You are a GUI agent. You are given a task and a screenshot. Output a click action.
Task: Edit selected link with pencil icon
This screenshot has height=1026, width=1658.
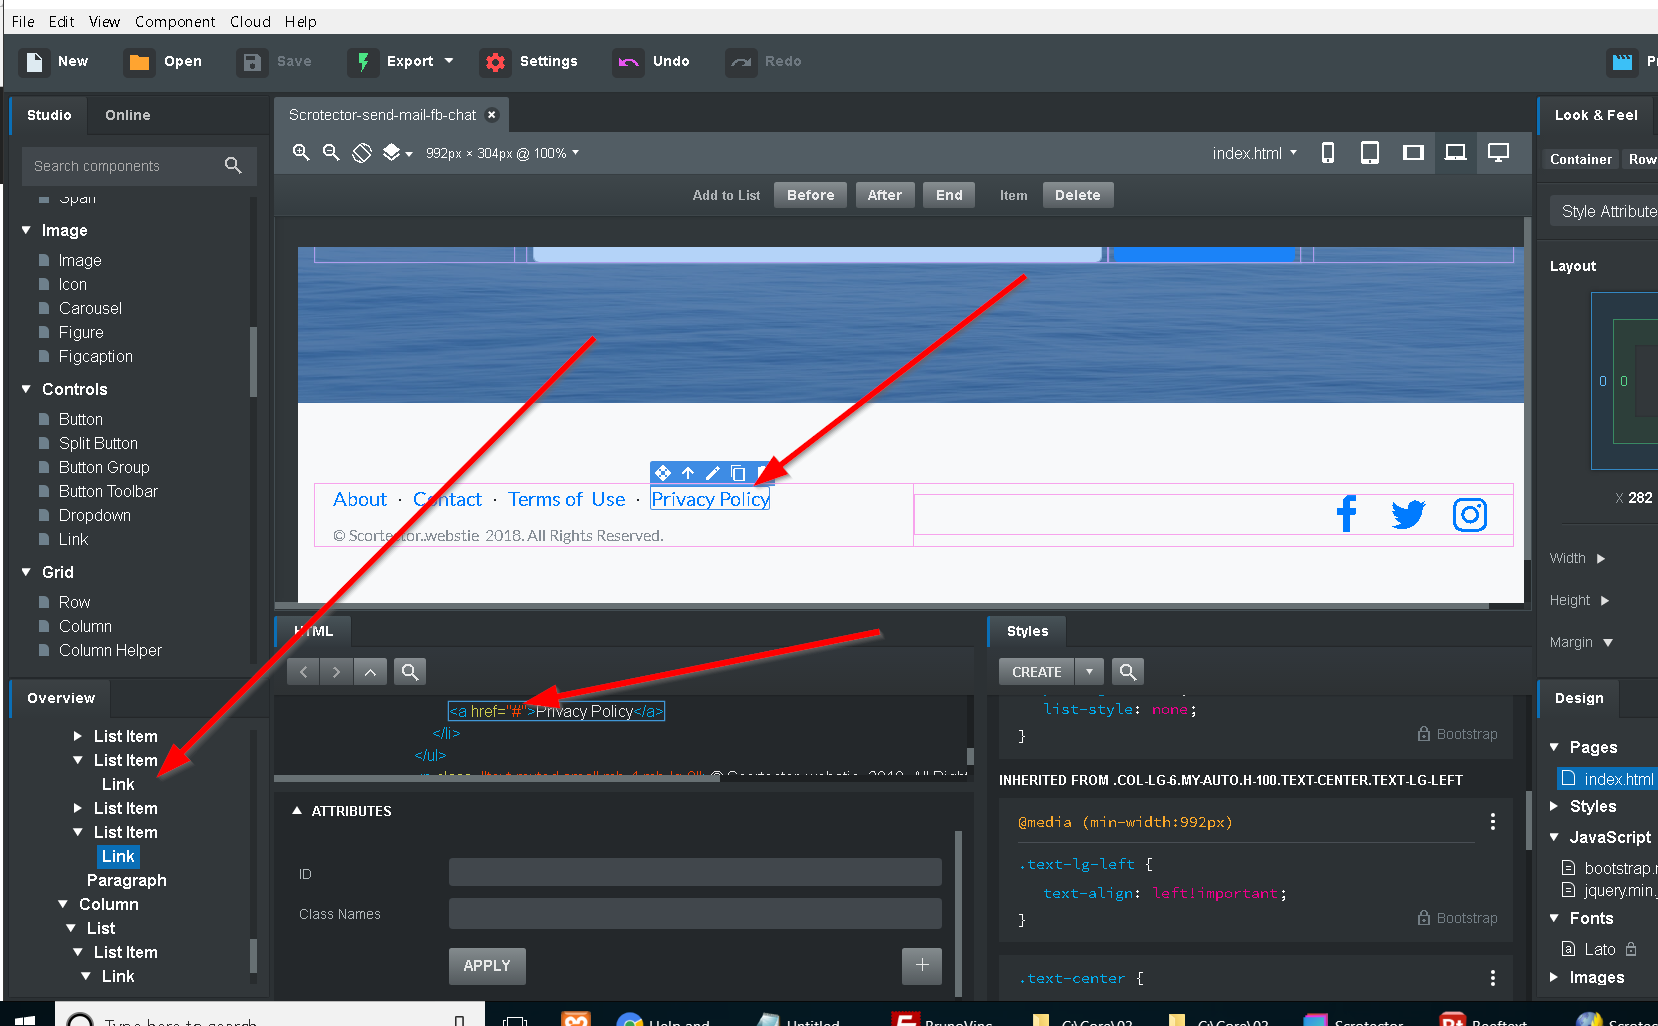click(713, 473)
